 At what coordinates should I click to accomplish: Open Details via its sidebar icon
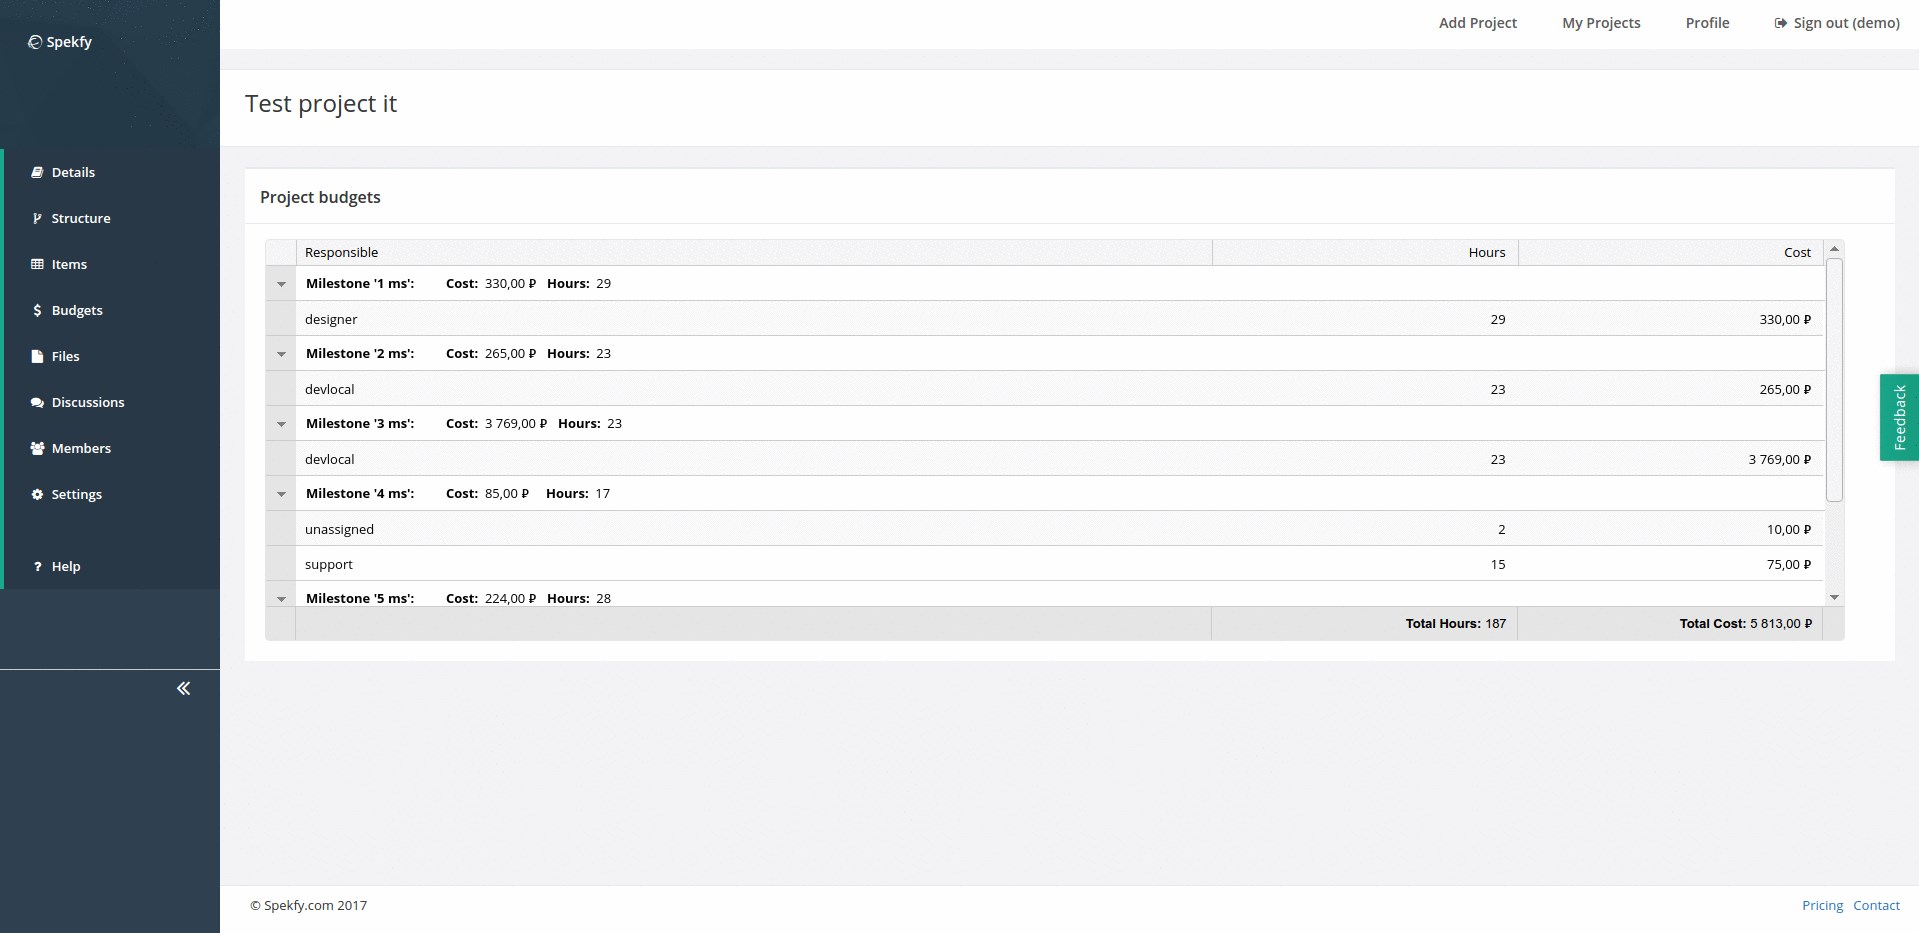[37, 172]
